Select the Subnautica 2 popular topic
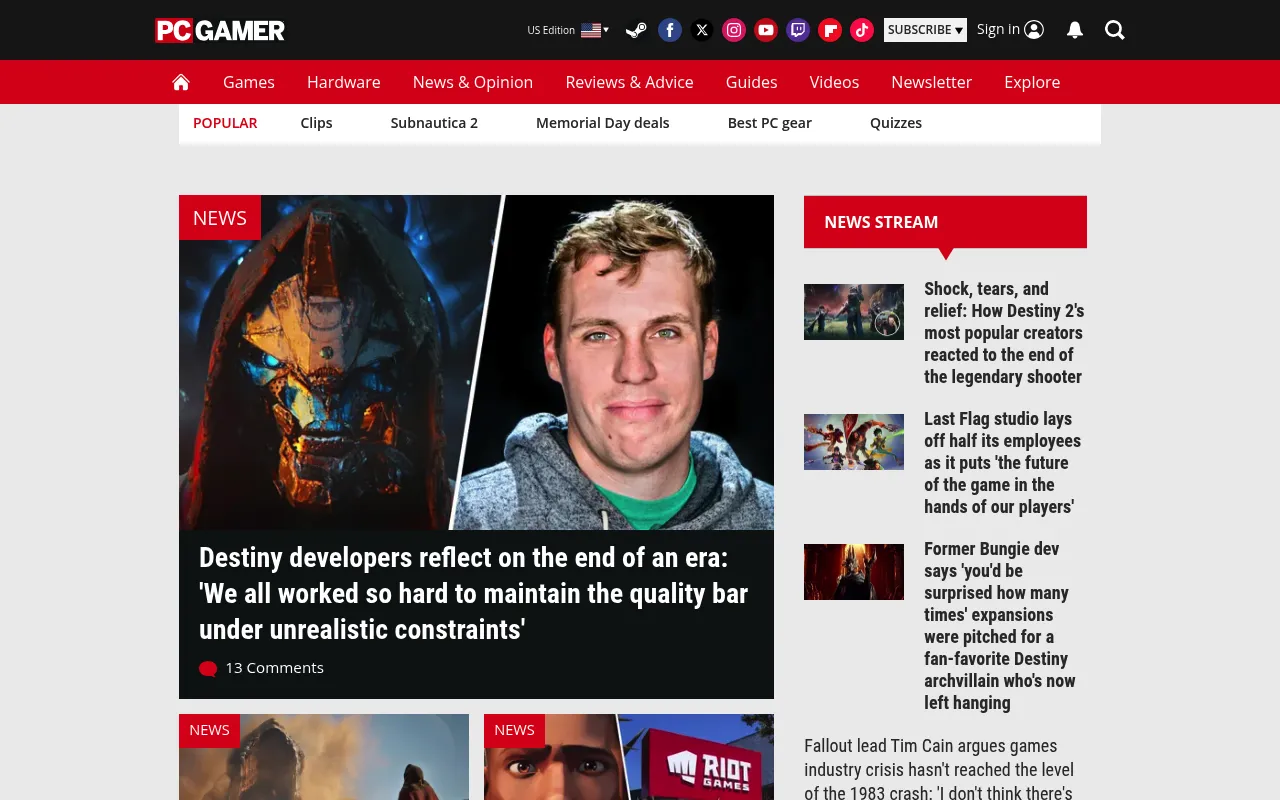The width and height of the screenshot is (1280, 800). pyautogui.click(x=434, y=123)
